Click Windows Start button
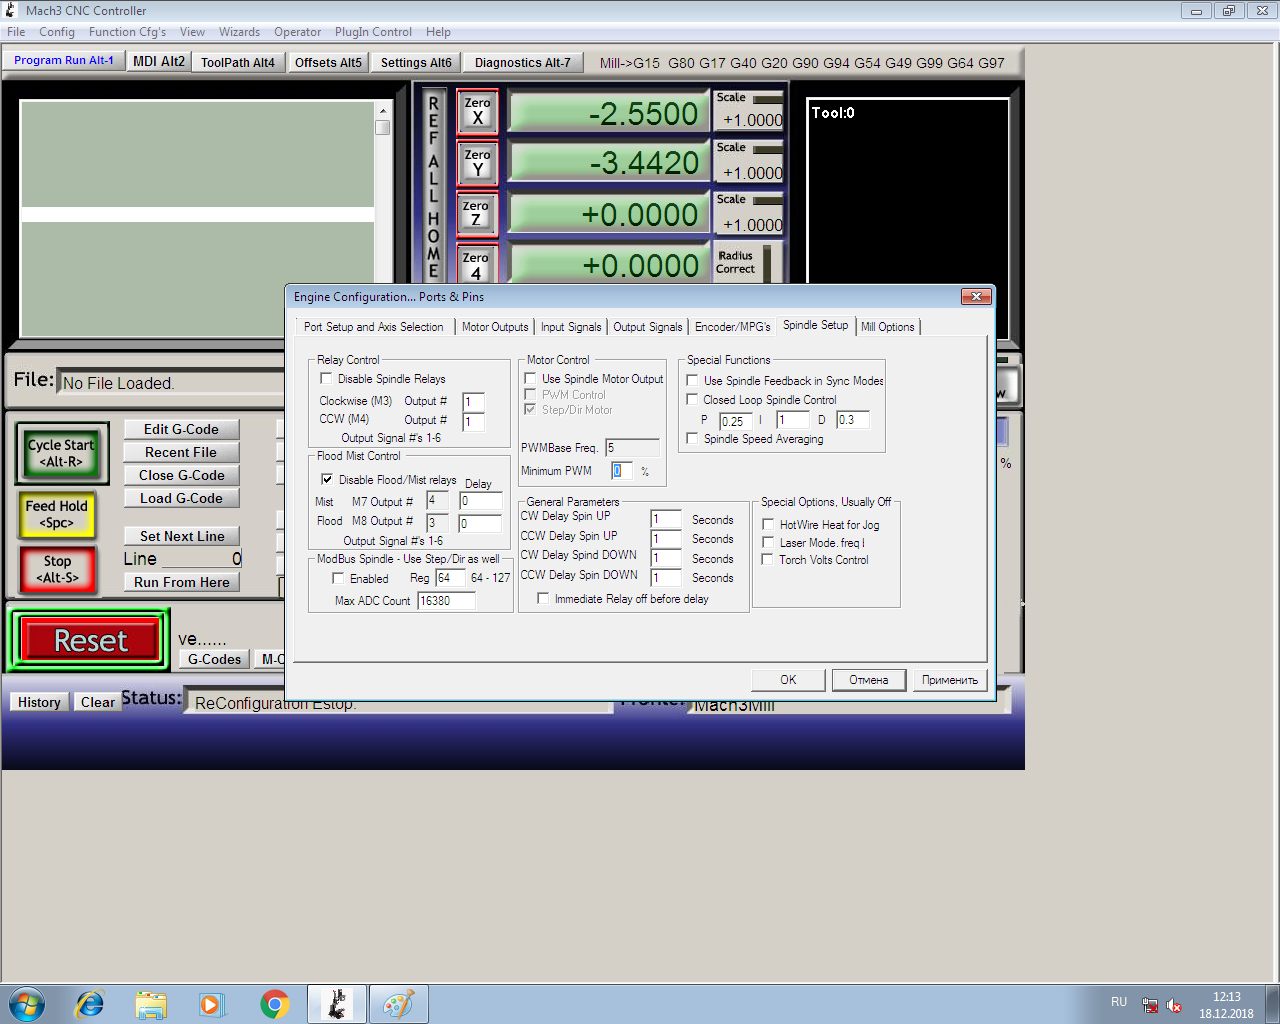 pos(26,1003)
